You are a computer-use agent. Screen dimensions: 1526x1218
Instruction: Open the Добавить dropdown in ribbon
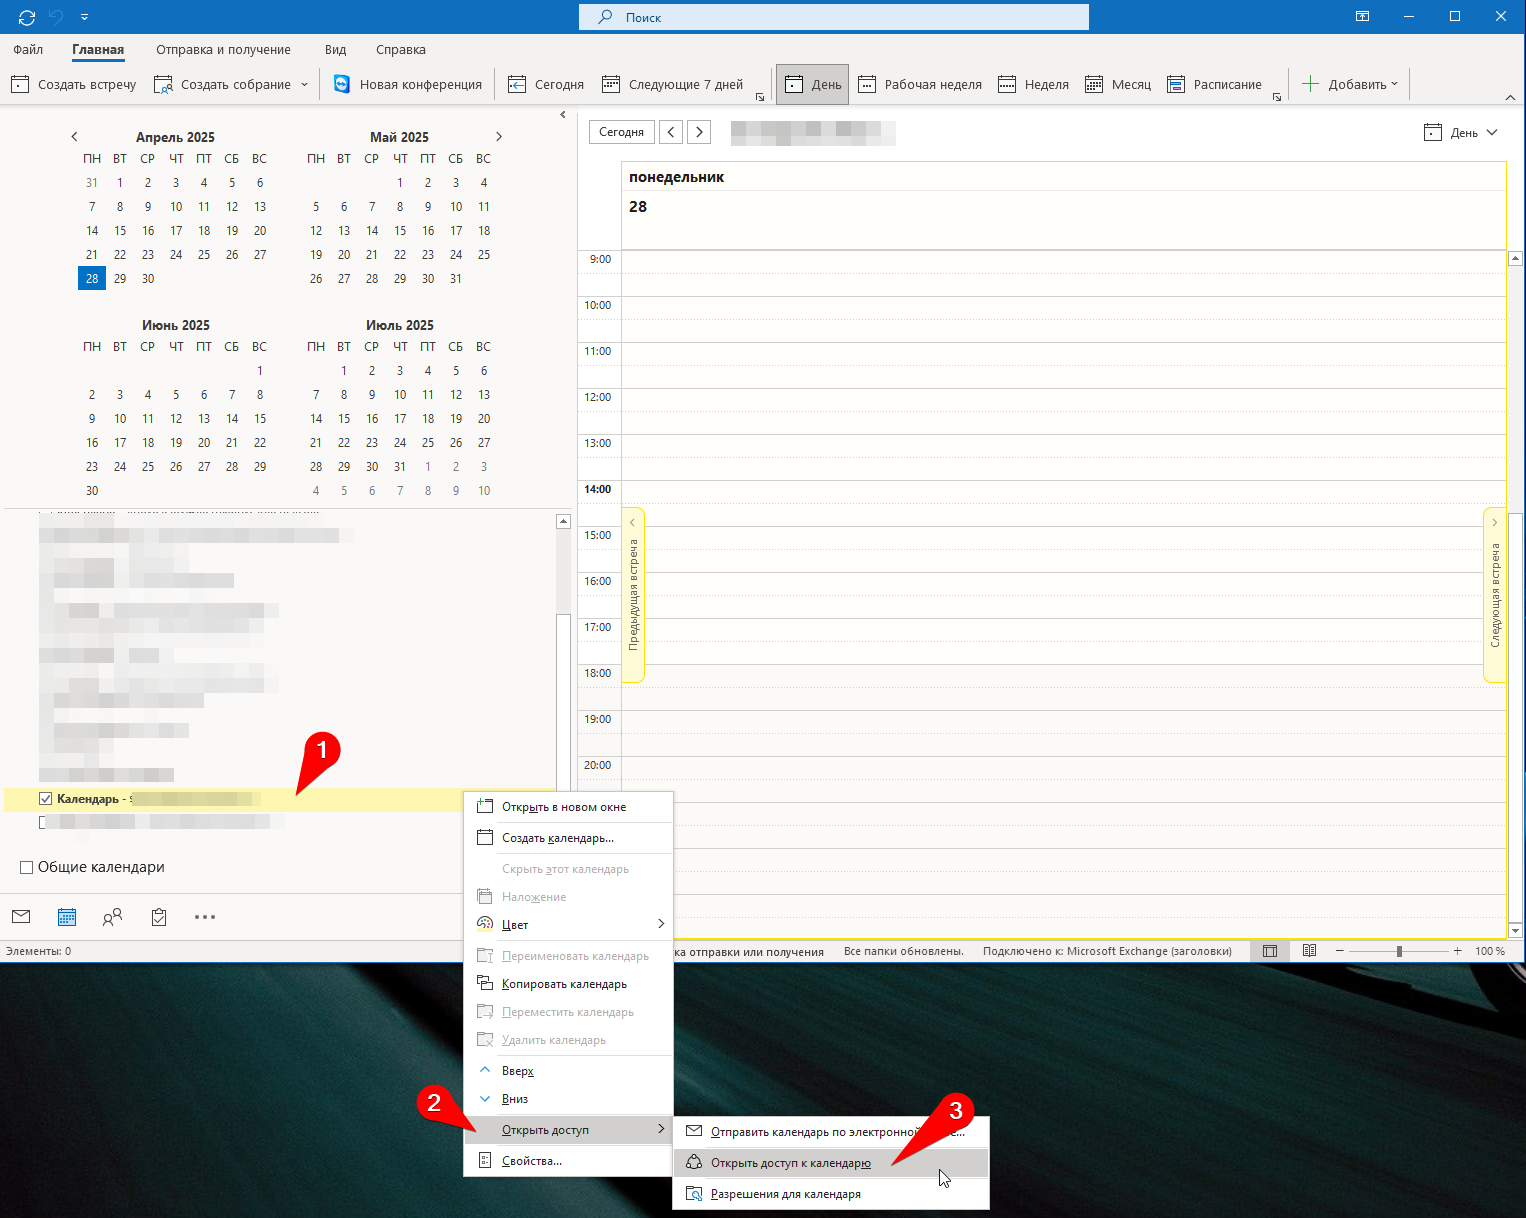point(1349,84)
